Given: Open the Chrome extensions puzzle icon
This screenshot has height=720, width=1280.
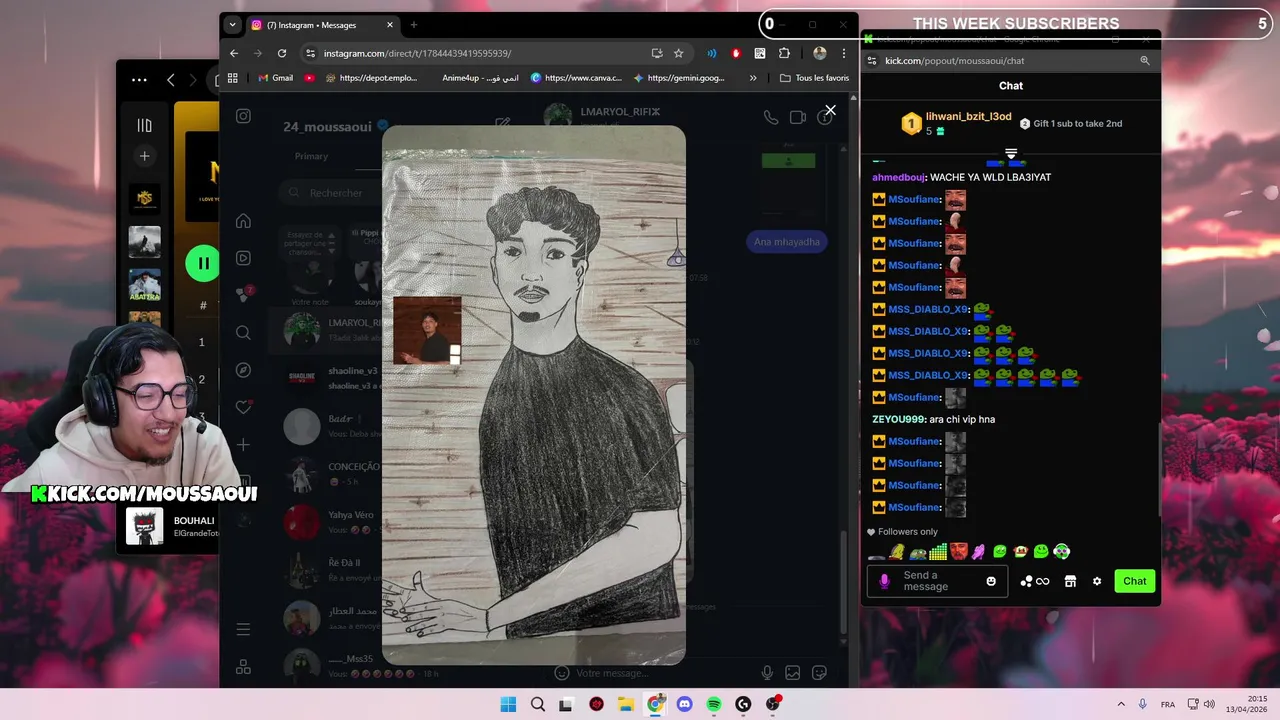Looking at the screenshot, I should [x=784, y=53].
